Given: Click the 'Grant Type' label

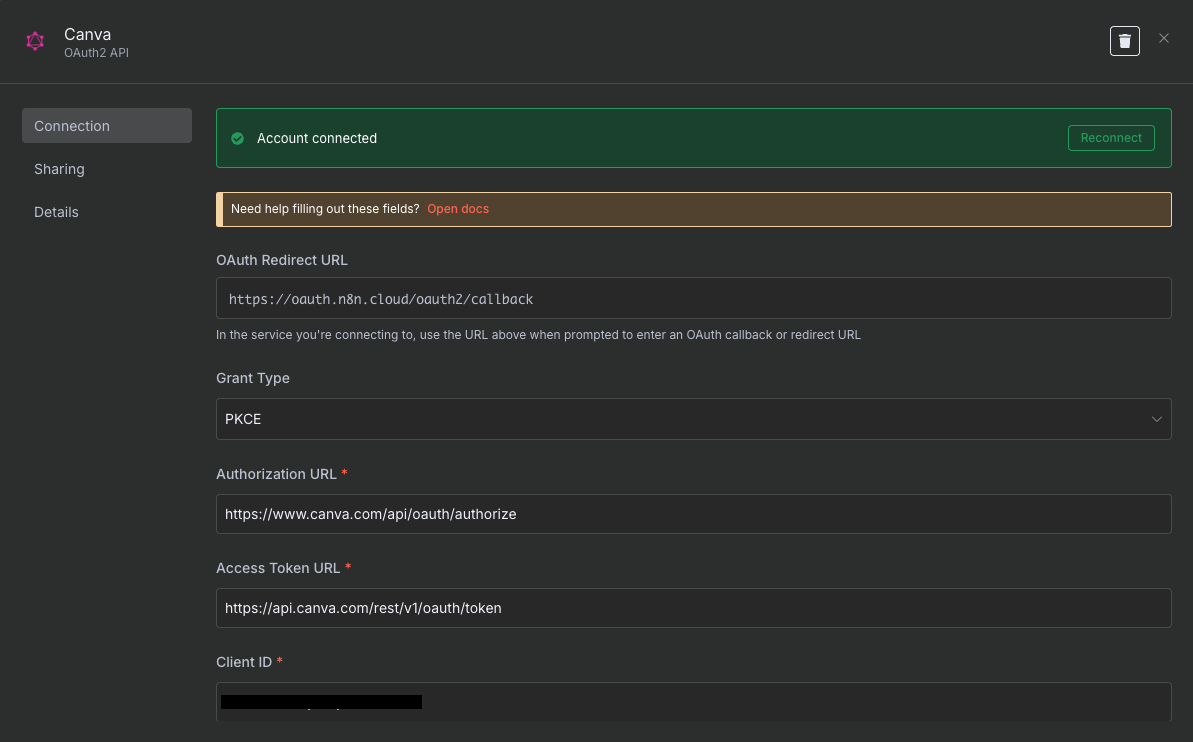Looking at the screenshot, I should pyautogui.click(x=253, y=378).
